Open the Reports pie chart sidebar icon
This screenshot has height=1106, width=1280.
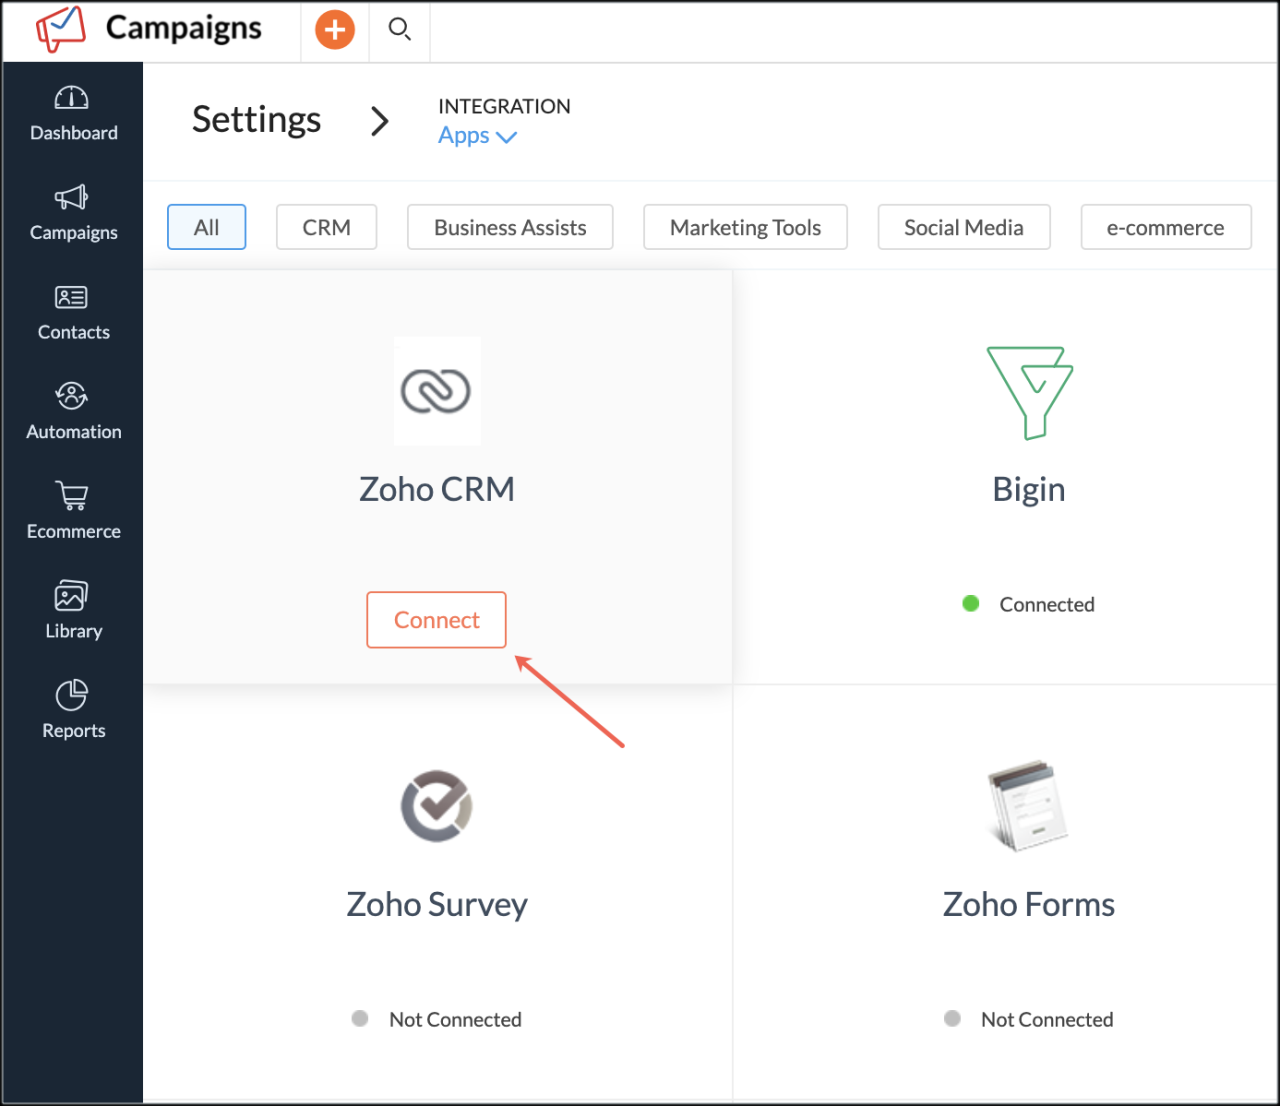[x=72, y=694]
